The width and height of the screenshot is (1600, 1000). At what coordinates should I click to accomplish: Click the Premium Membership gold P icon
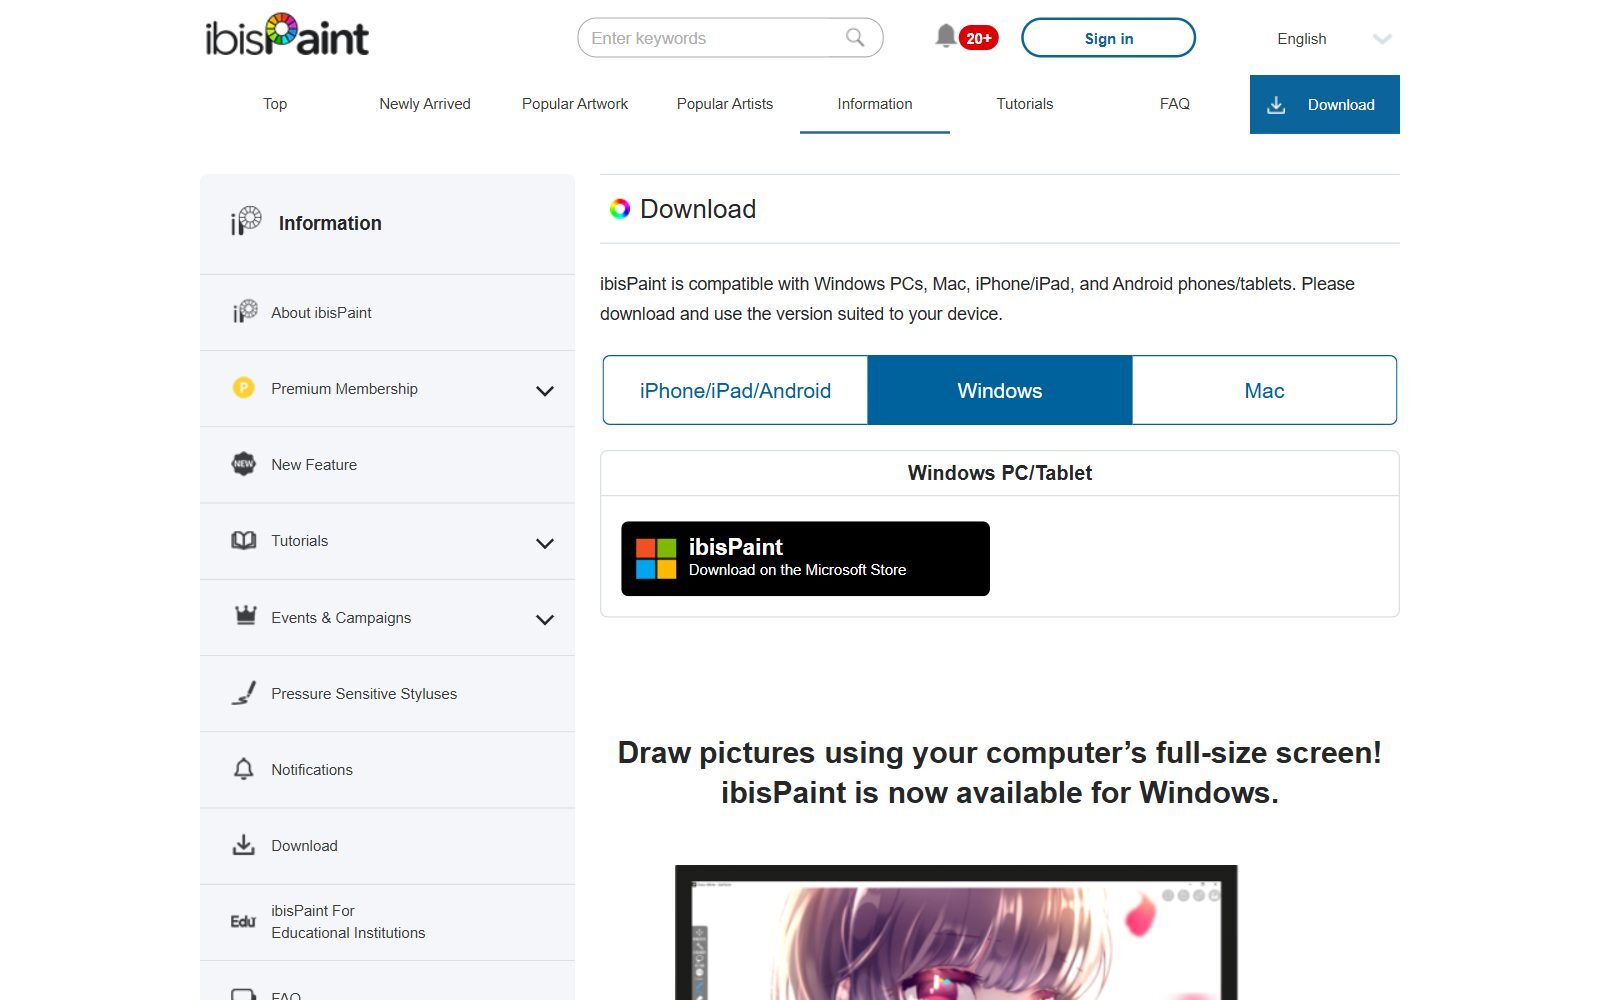[x=243, y=387]
